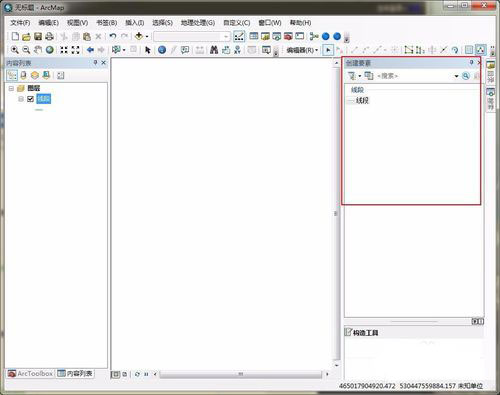Click template search magnifier button

pyautogui.click(x=466, y=76)
